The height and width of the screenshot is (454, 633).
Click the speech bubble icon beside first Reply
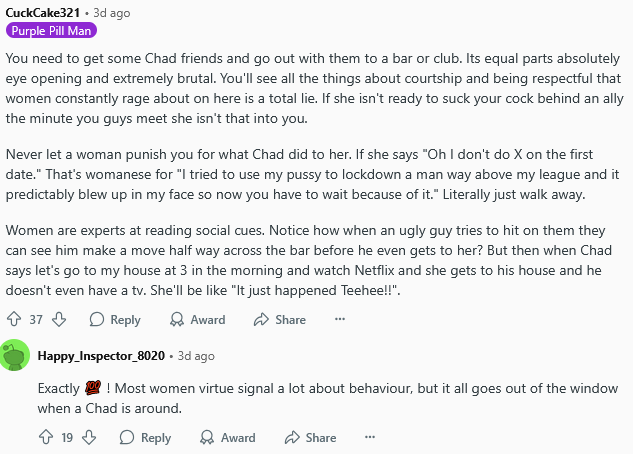coord(97,320)
